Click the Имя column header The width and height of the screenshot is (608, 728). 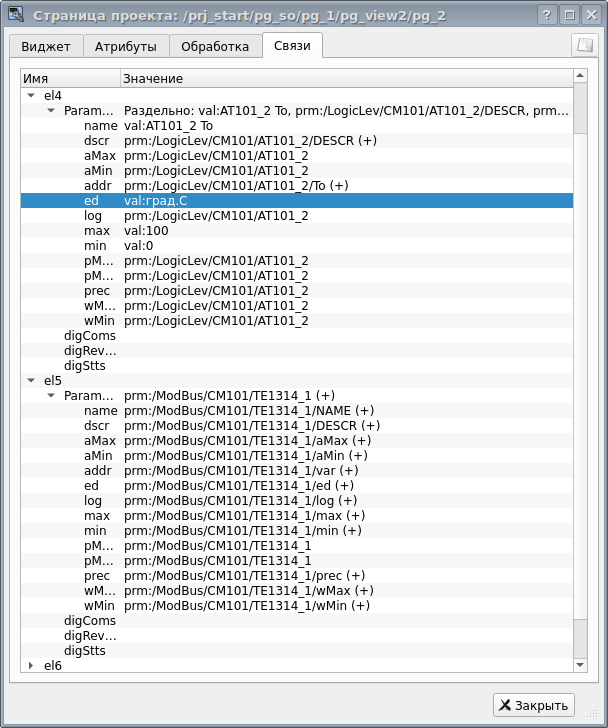pyautogui.click(x=70, y=78)
